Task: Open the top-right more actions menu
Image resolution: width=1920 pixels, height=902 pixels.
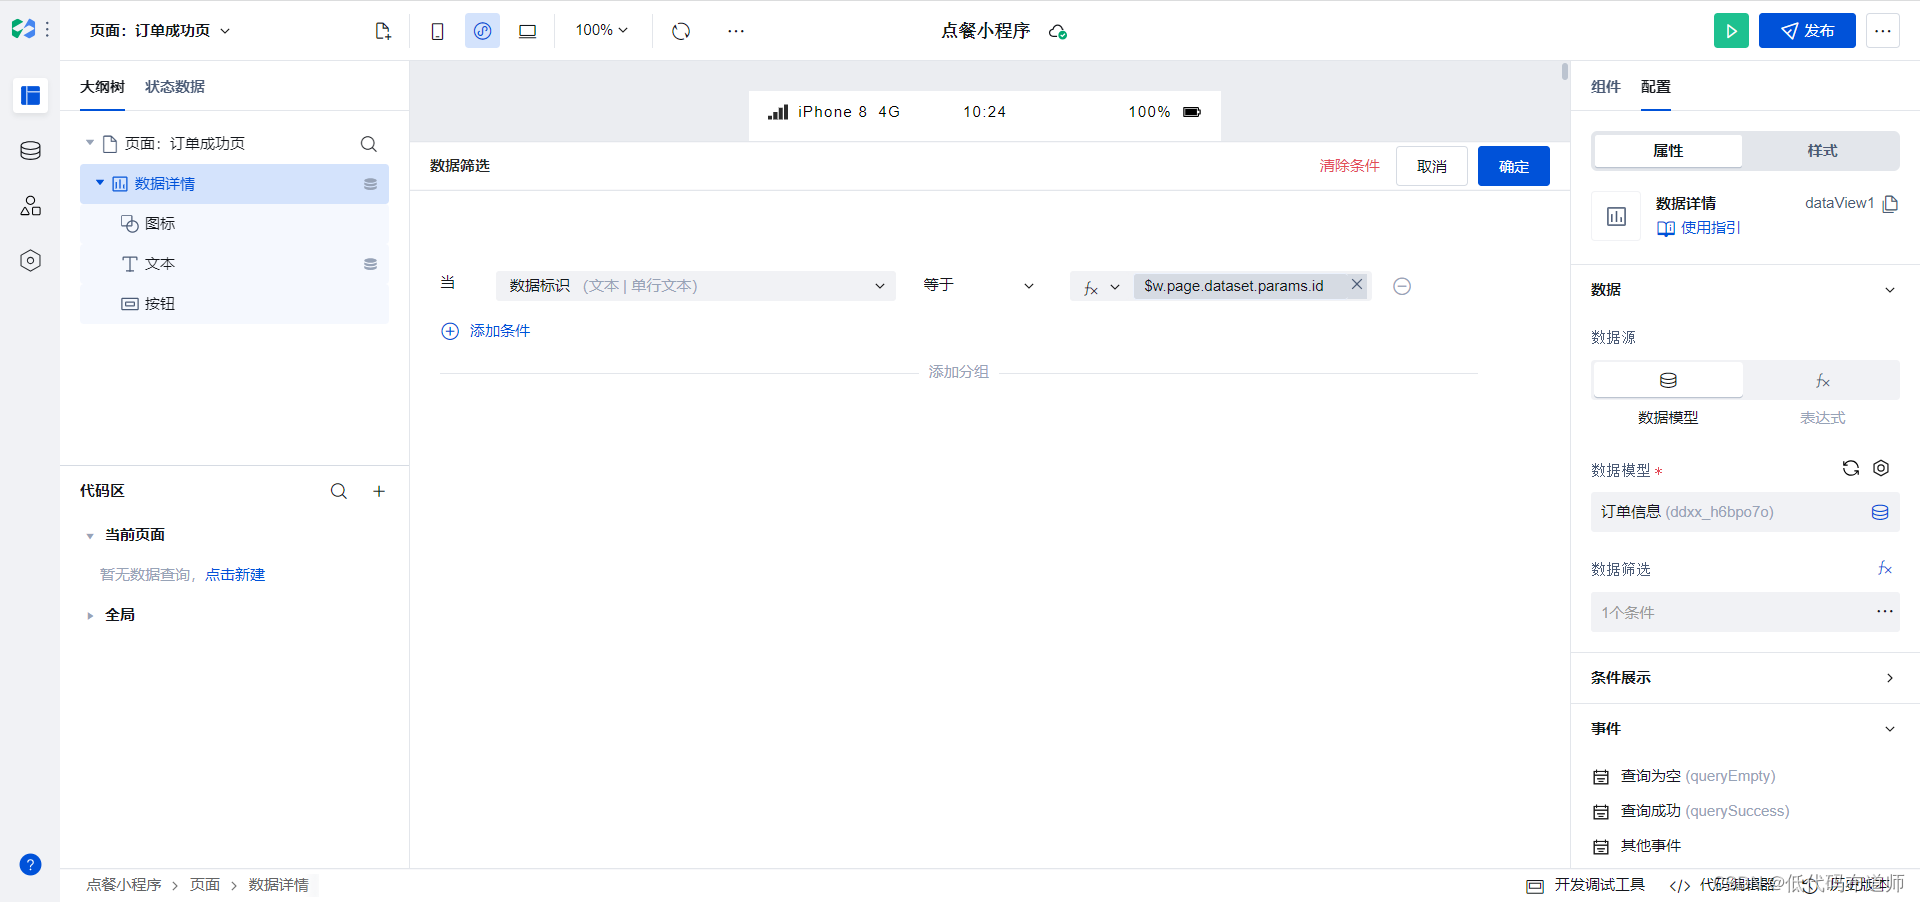Action: [x=1883, y=31]
